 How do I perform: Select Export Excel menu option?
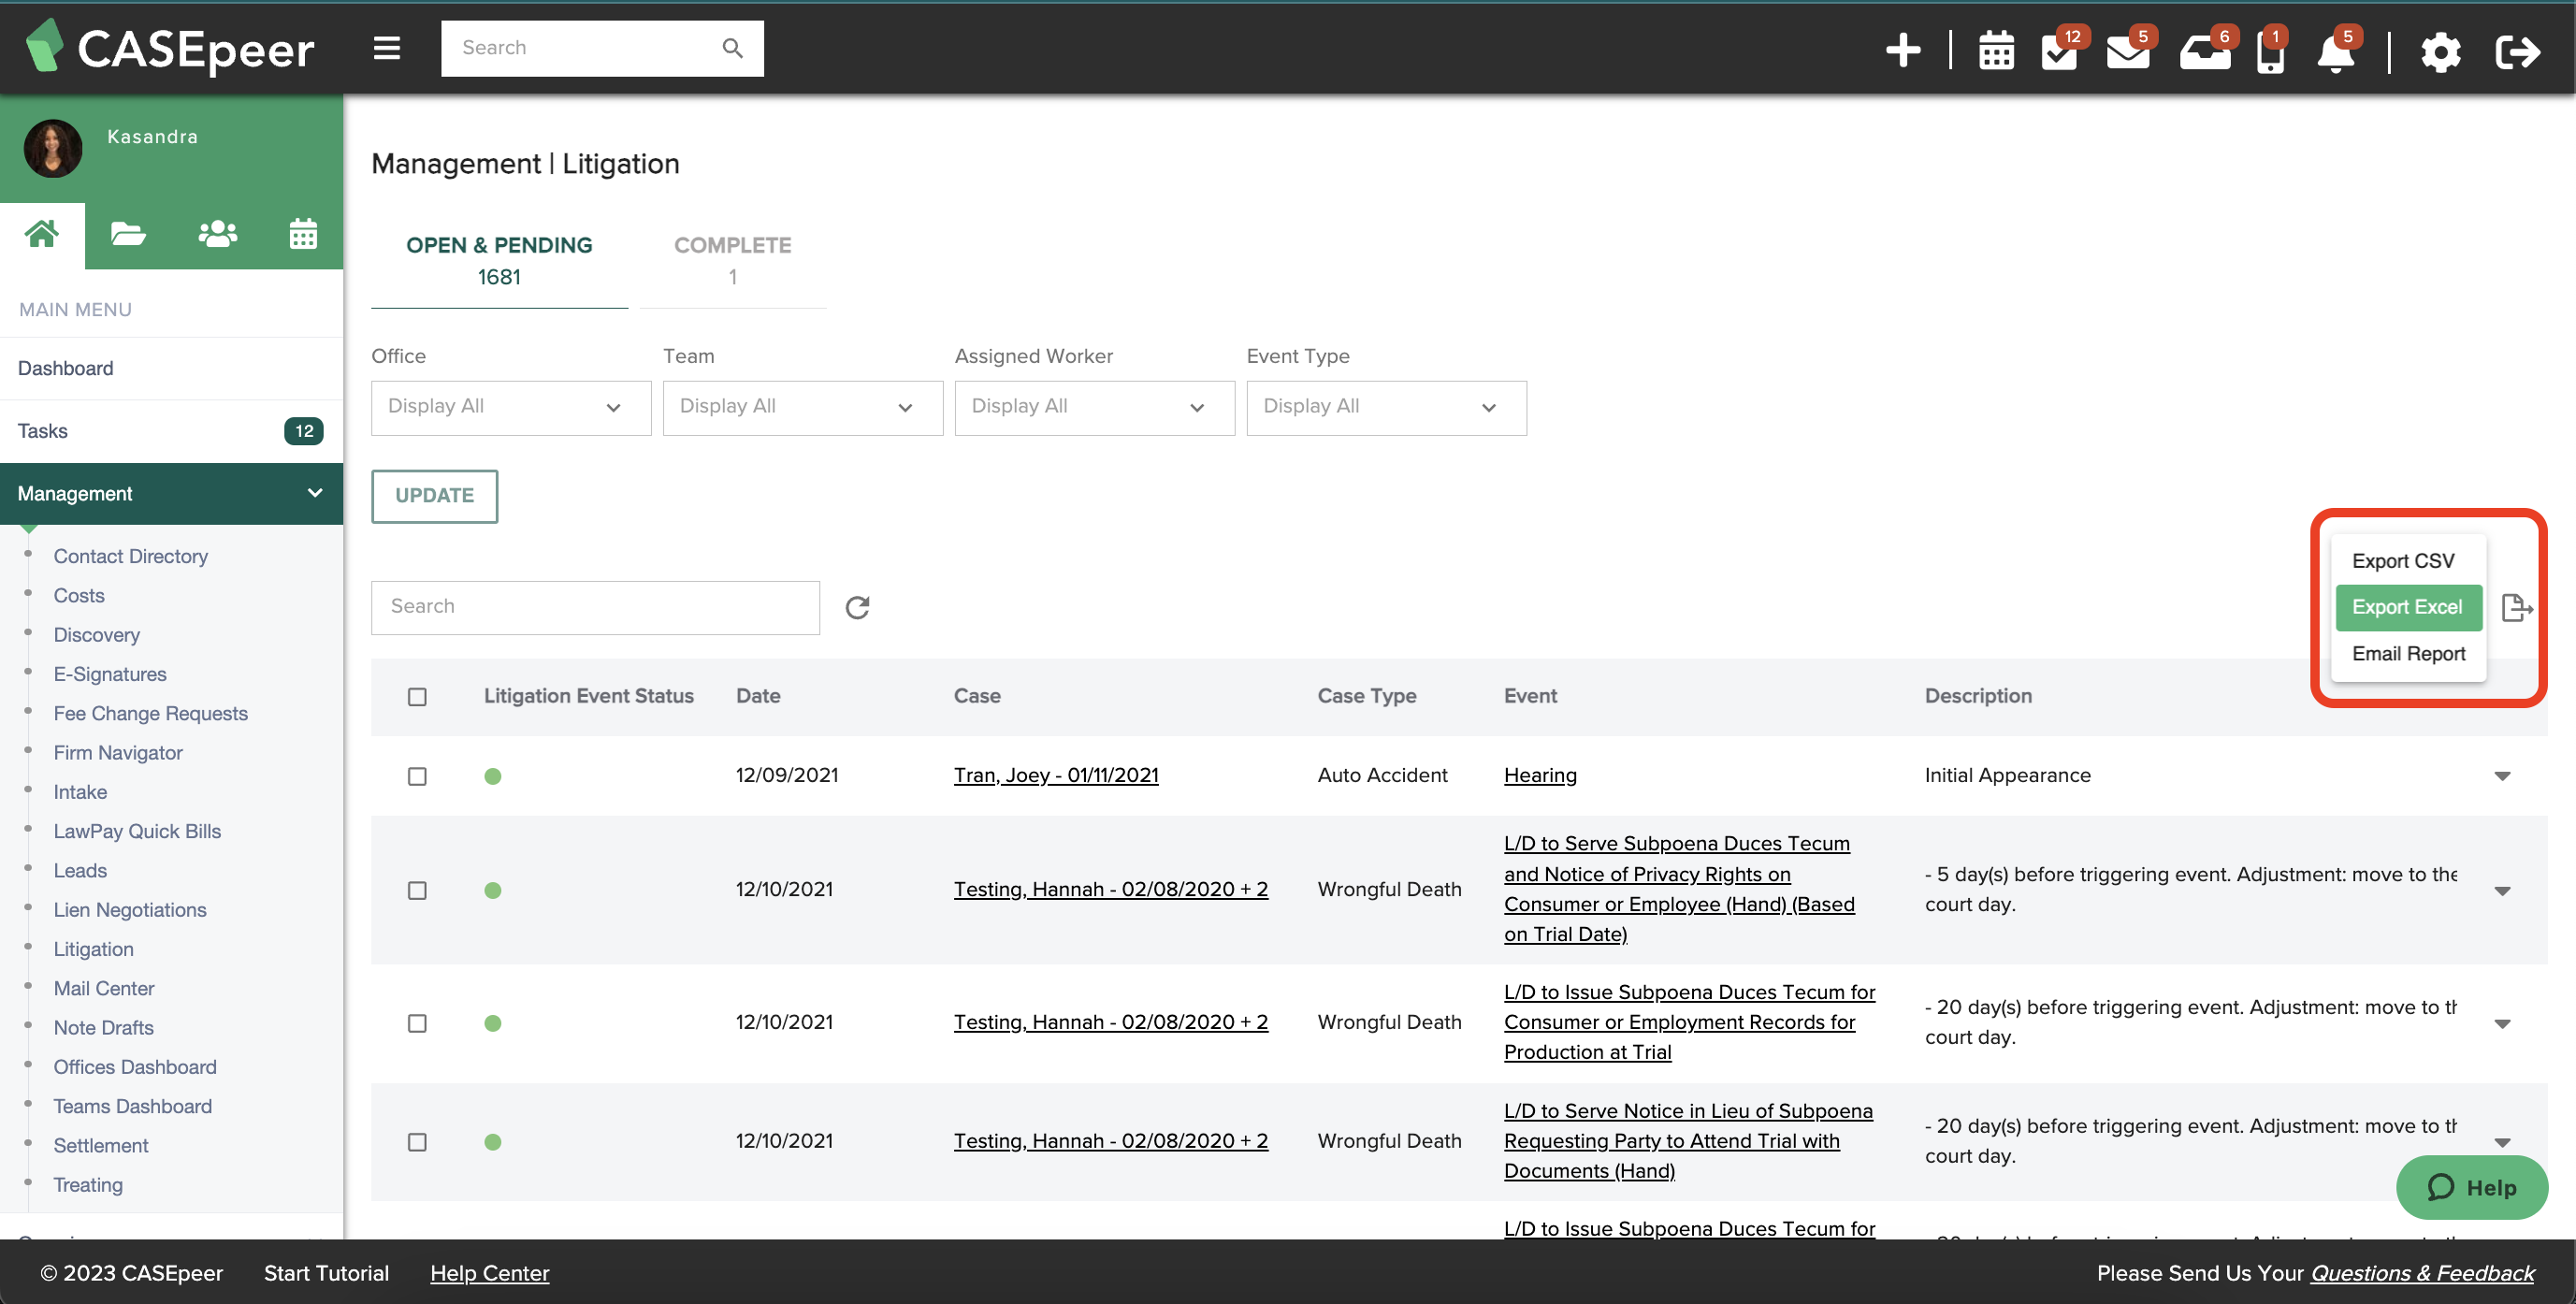pyautogui.click(x=2408, y=607)
